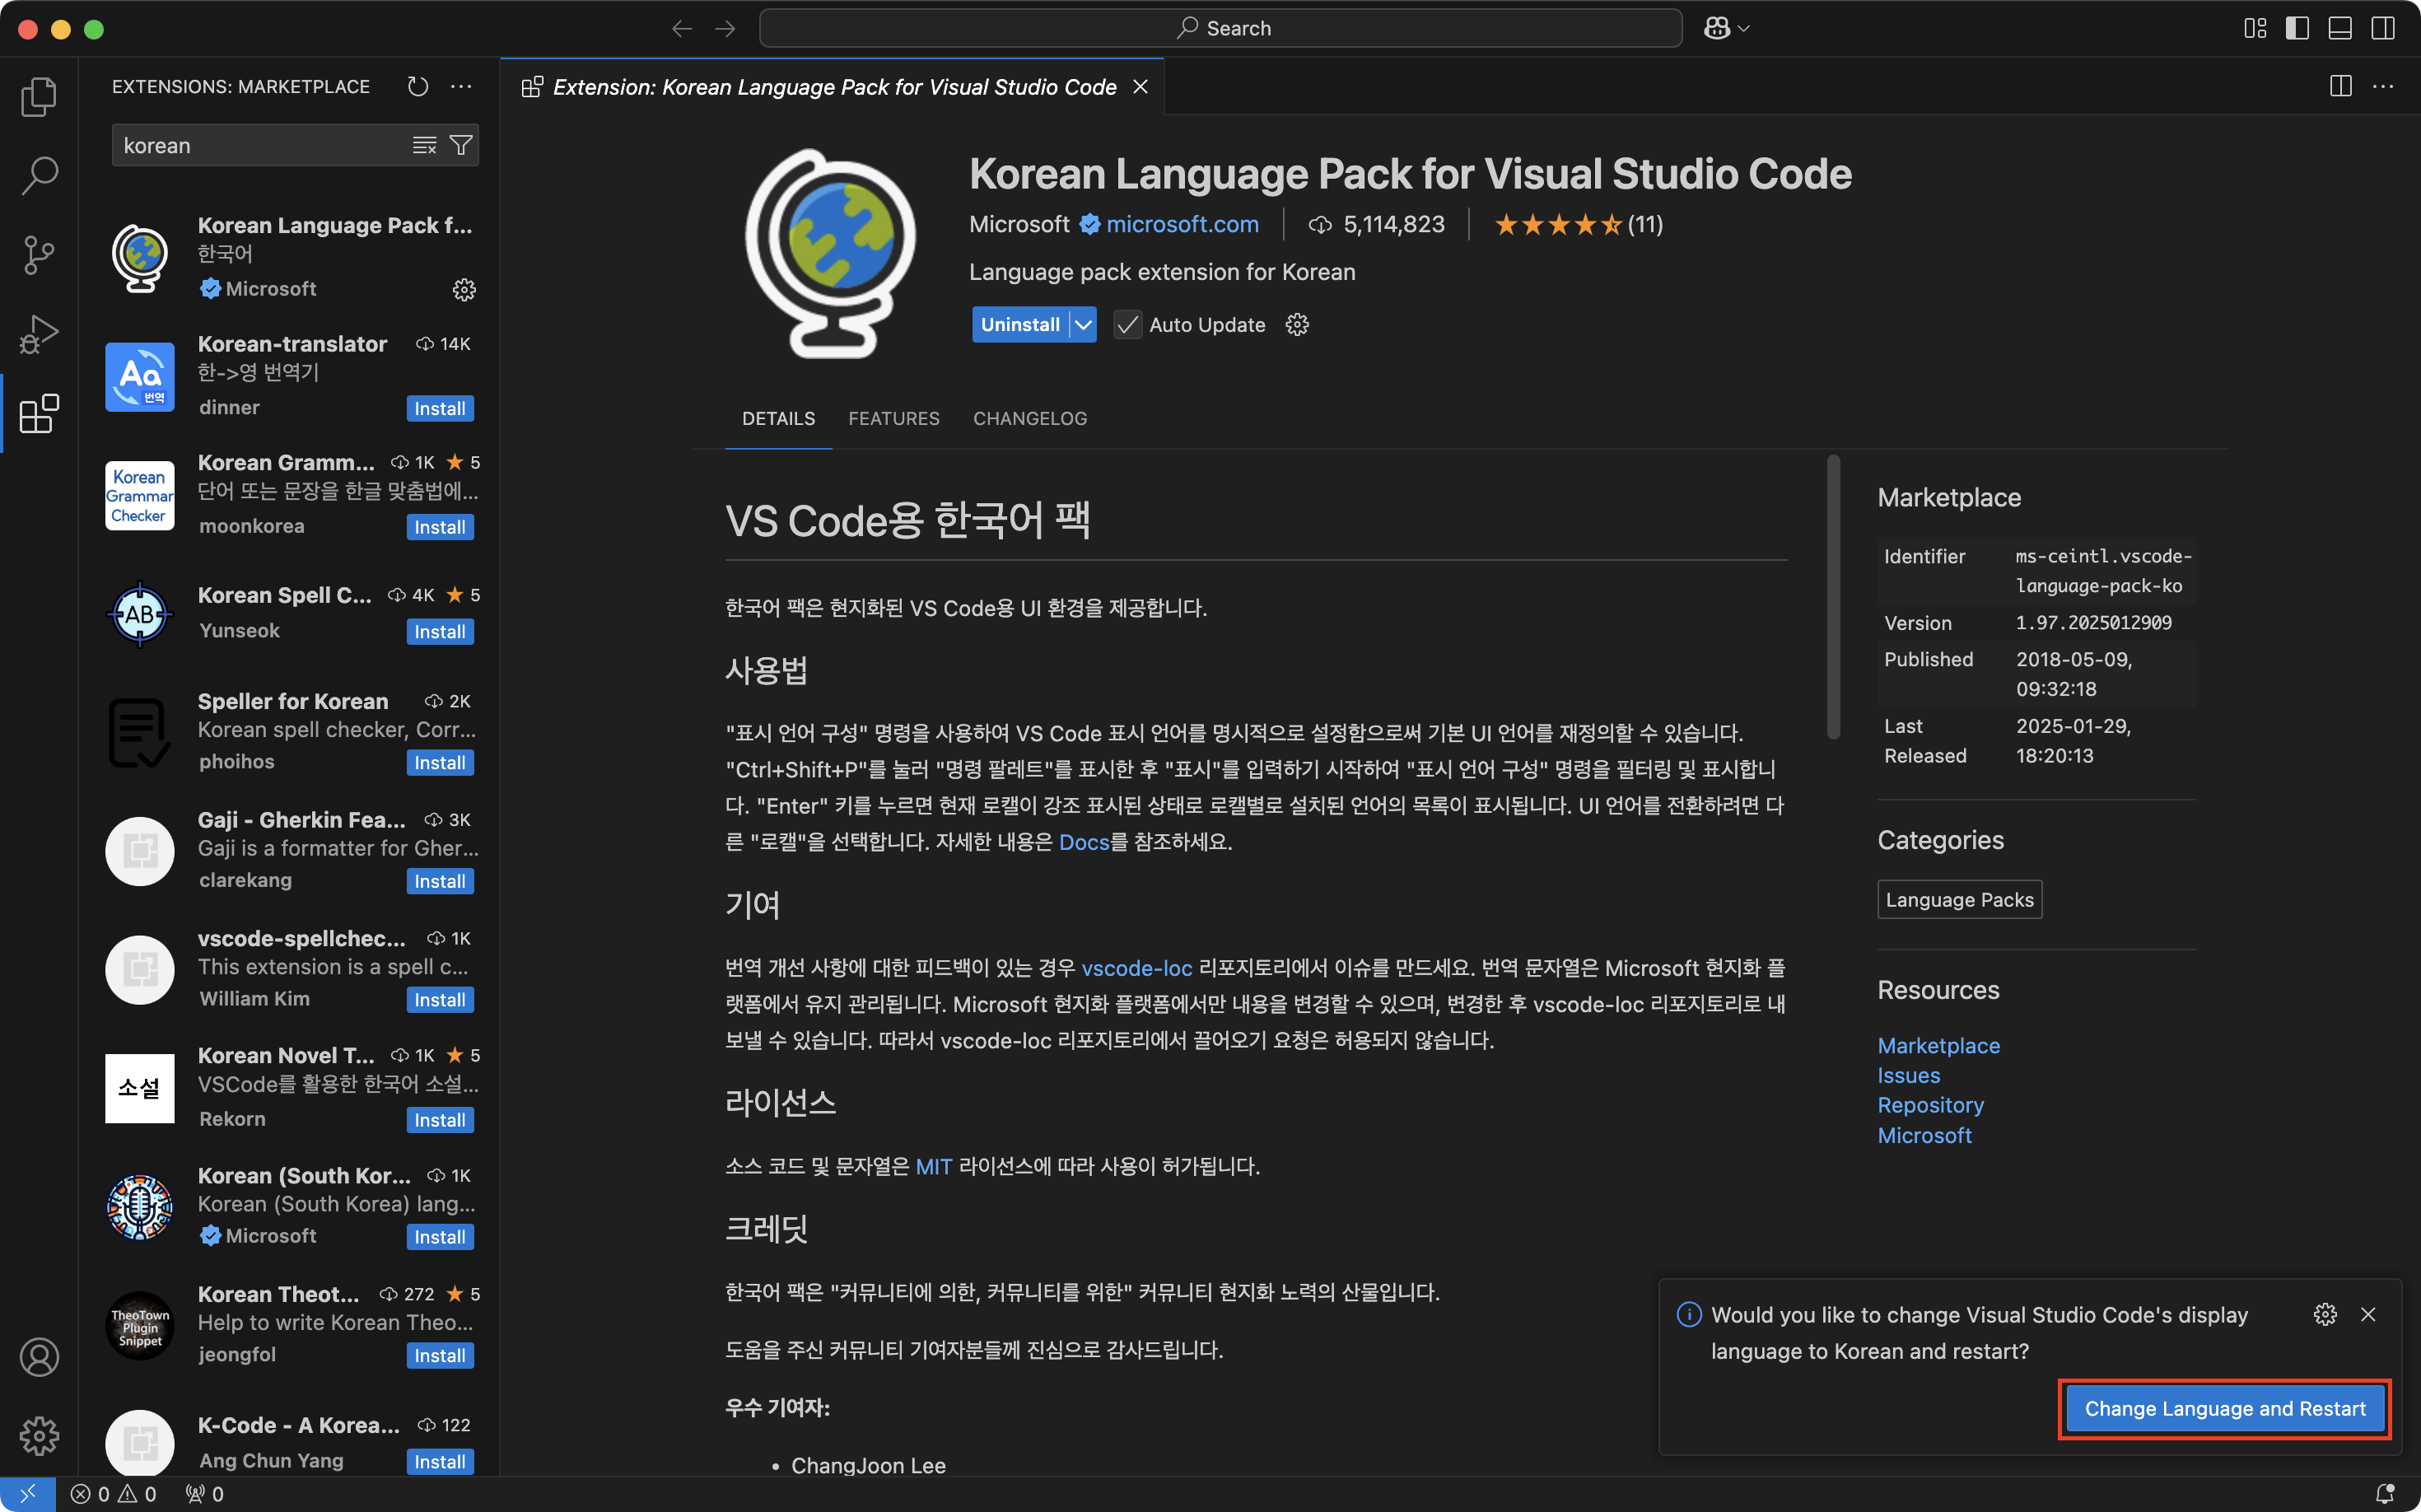Switch to the FEATURES tab
The width and height of the screenshot is (2421, 1512).
(893, 418)
